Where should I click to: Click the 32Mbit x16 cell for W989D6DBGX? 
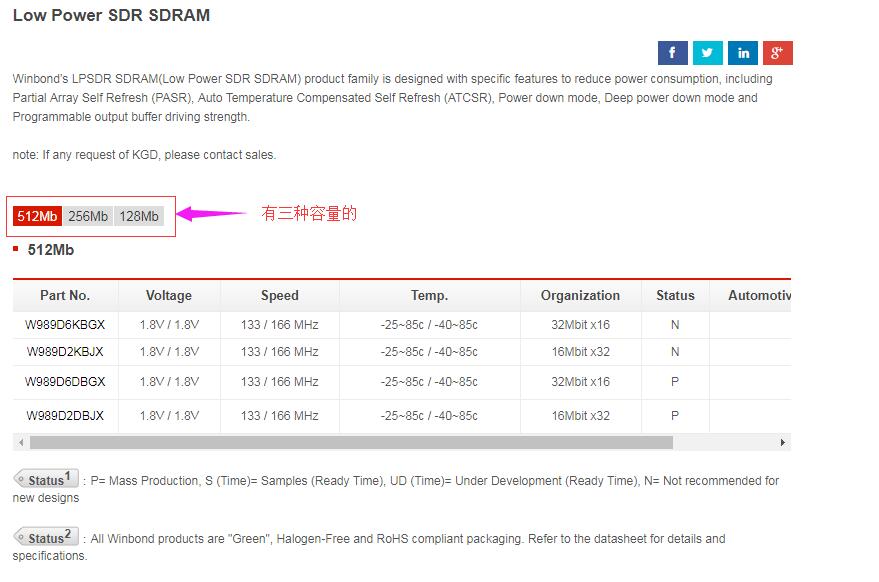point(580,382)
